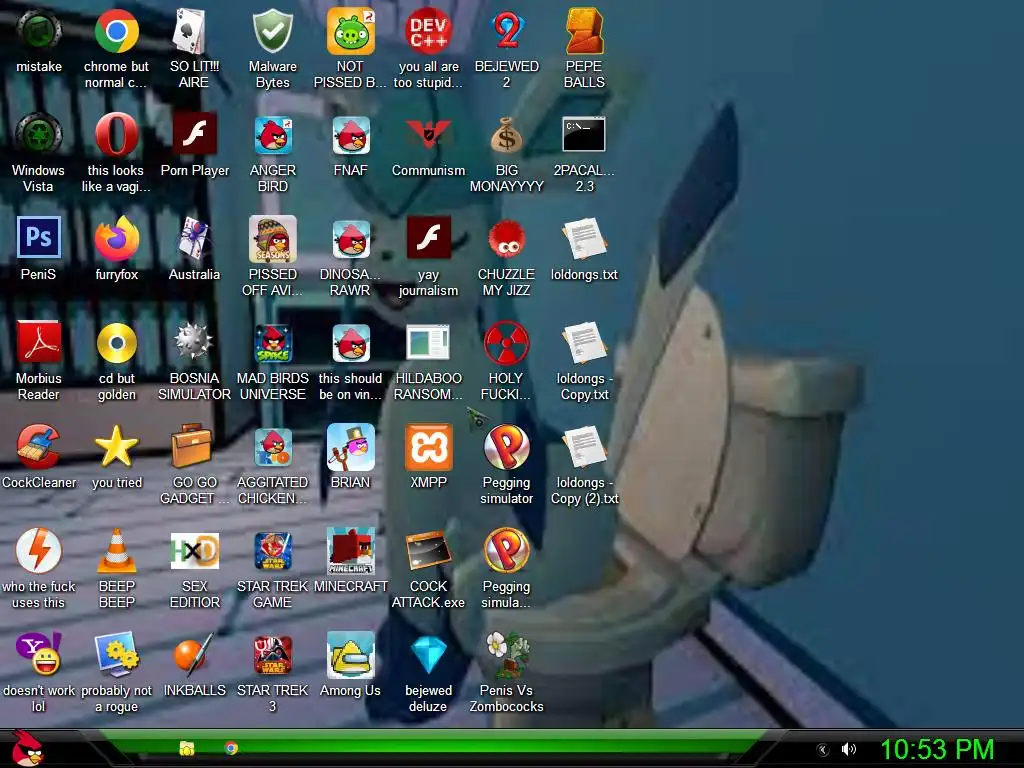Launch the INKBALLS orange ball icon

194,654
